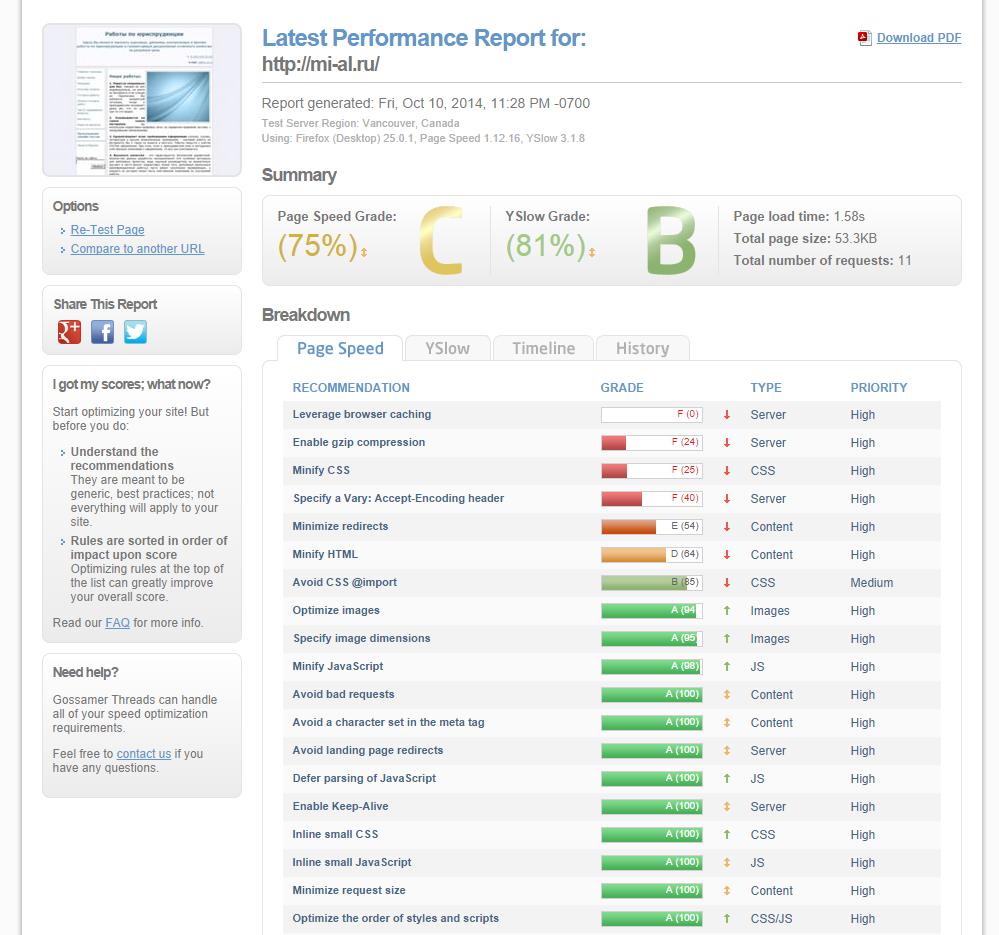The width and height of the screenshot is (999, 935).
Task: Click green arrow for Optimize order of styles
Action: 727,918
